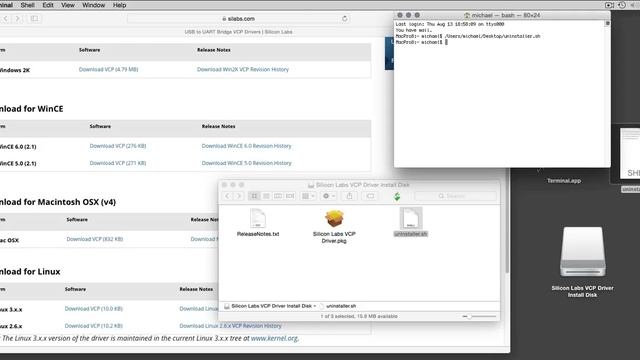
Task: Click the Terminal window title bar
Action: coord(502,15)
